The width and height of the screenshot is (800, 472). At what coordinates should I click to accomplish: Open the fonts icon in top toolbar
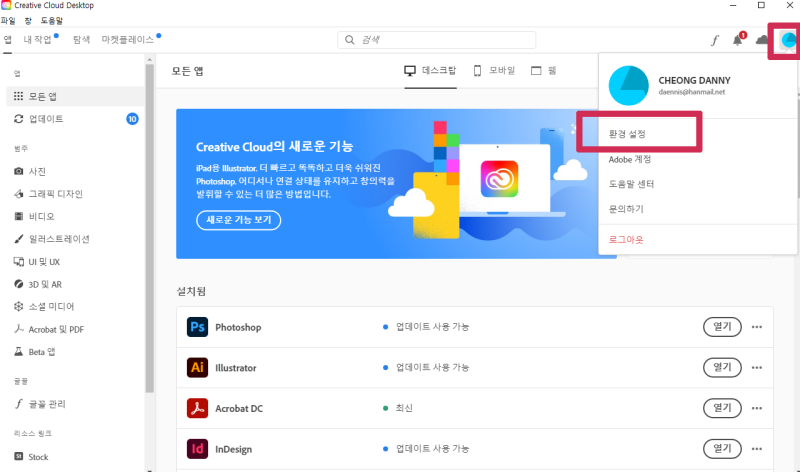tap(715, 40)
